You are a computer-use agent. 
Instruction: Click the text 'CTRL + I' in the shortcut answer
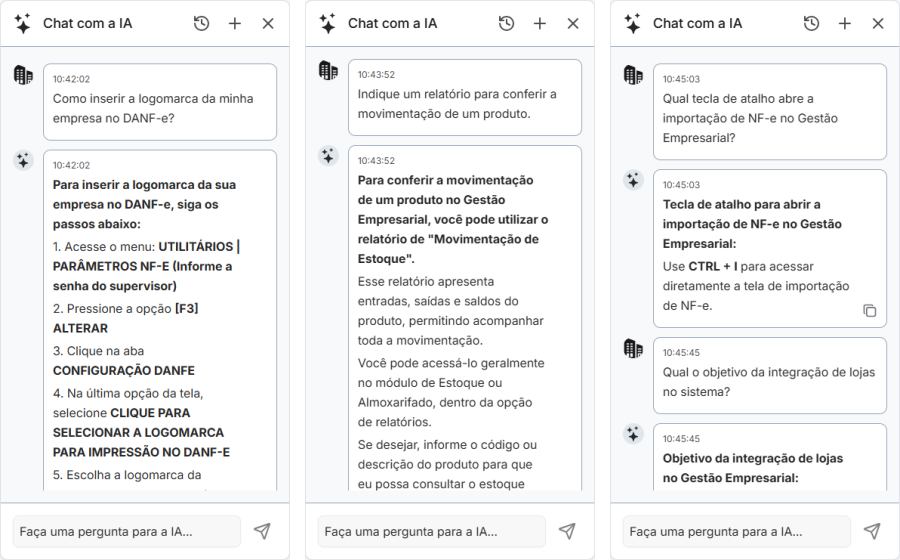point(713,266)
